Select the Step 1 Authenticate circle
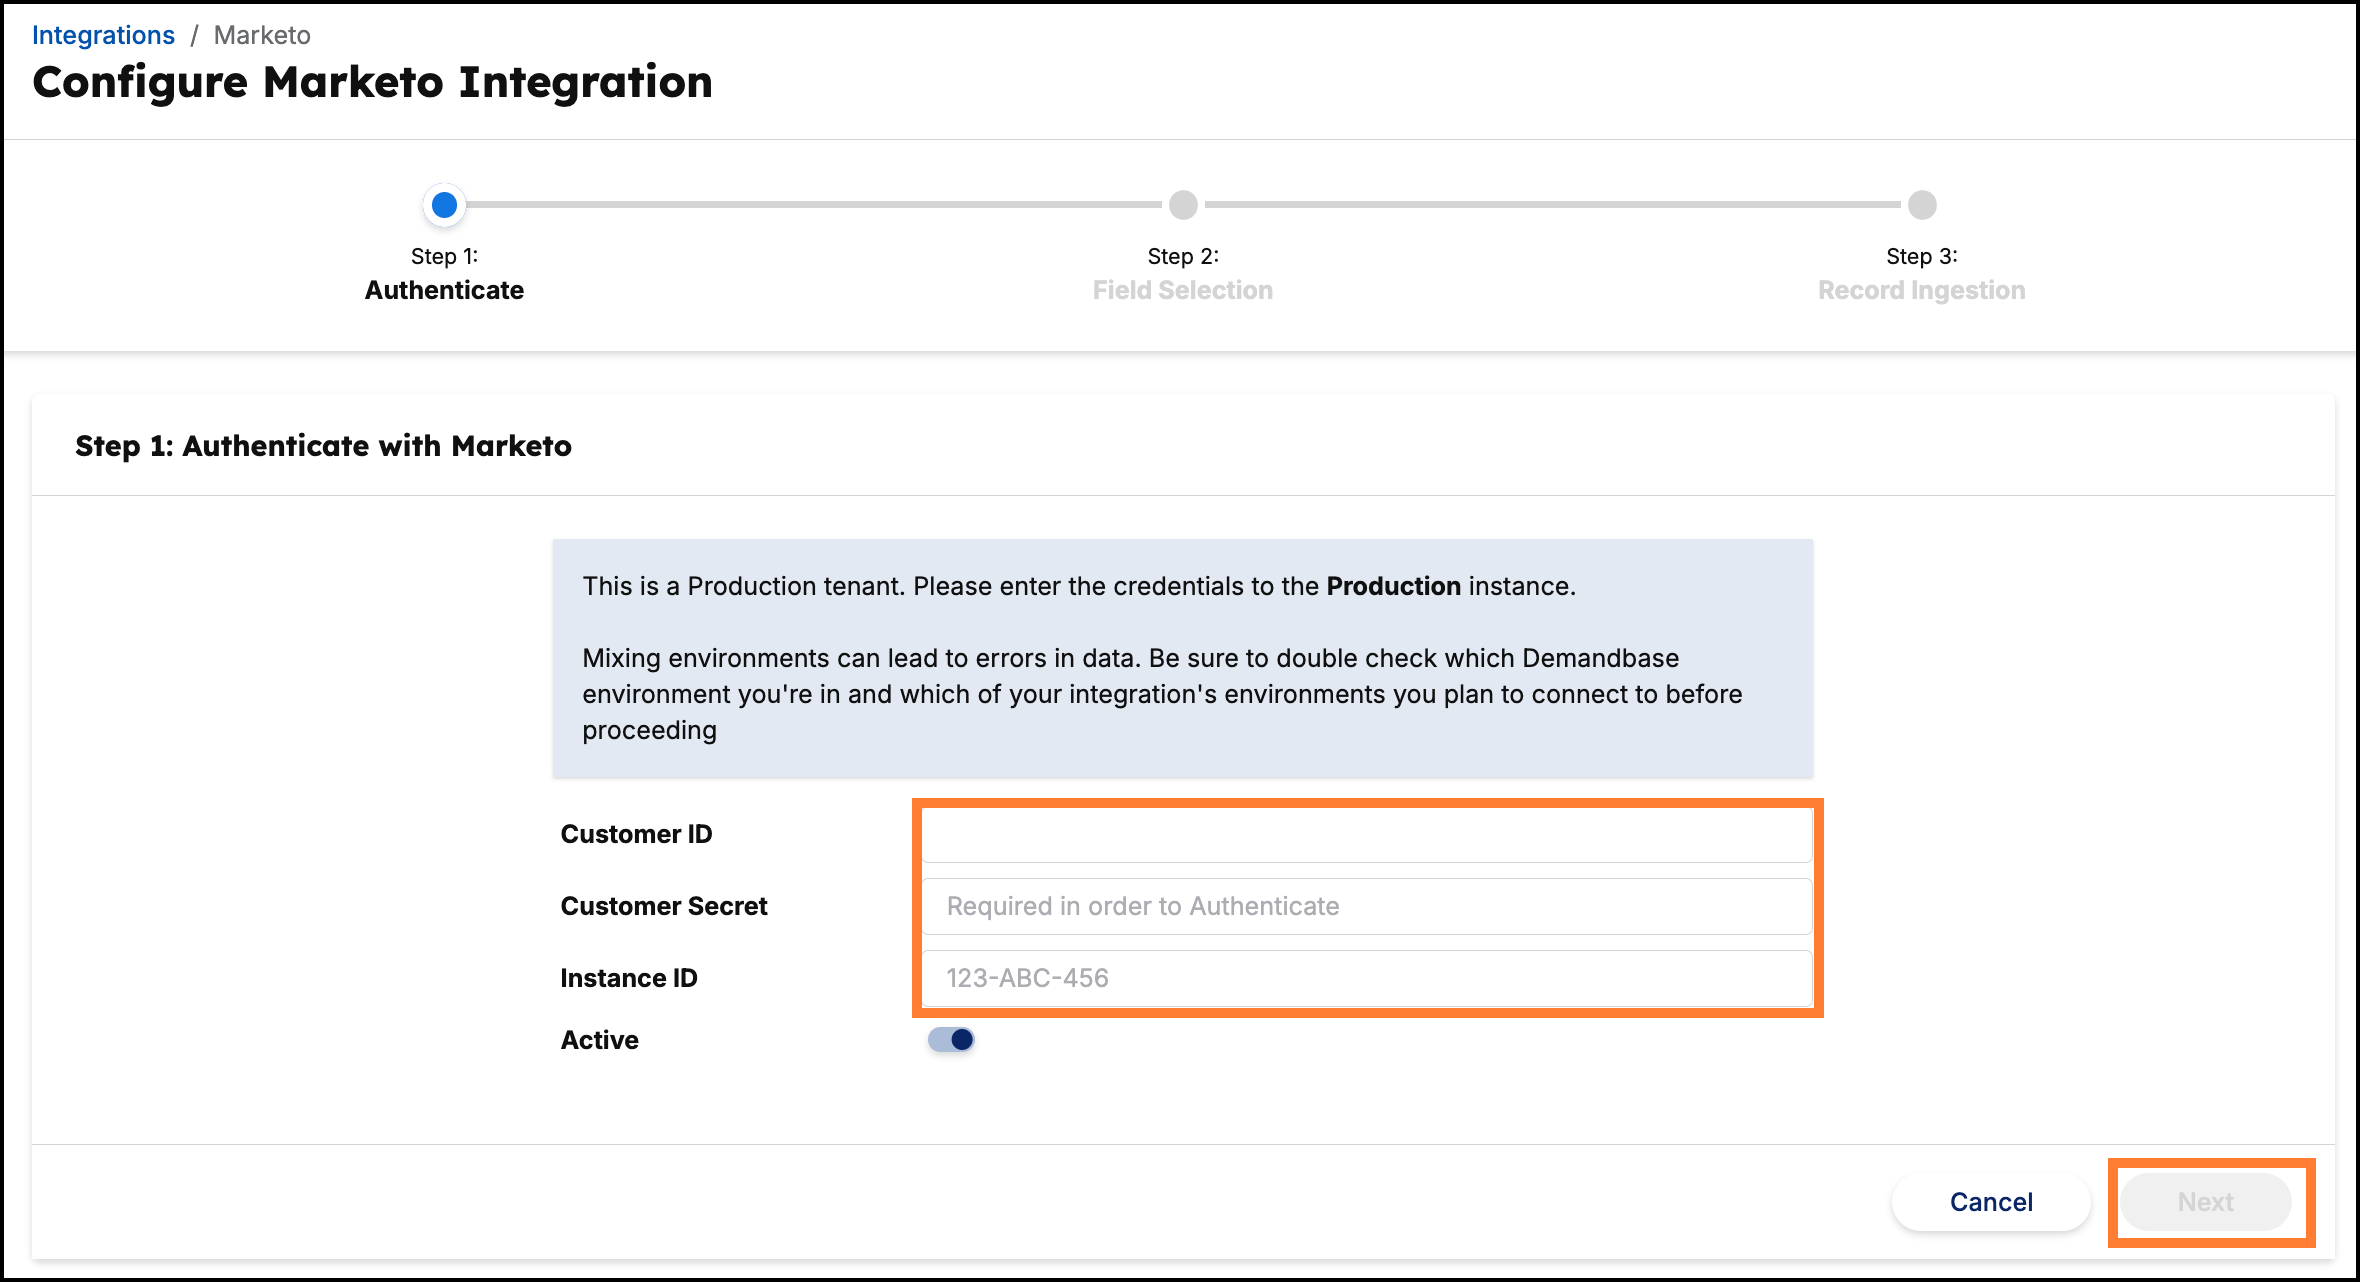 (445, 205)
